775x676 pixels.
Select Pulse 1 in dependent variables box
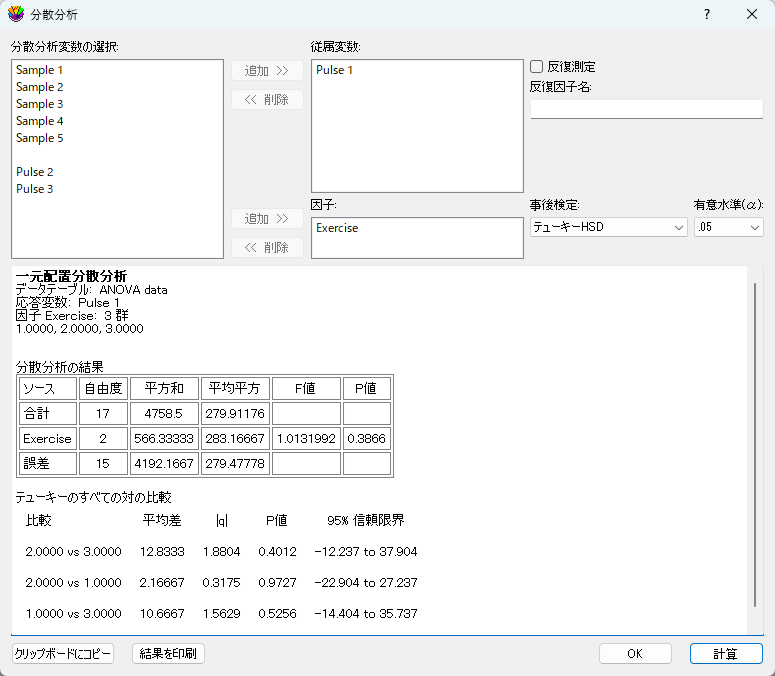point(334,70)
